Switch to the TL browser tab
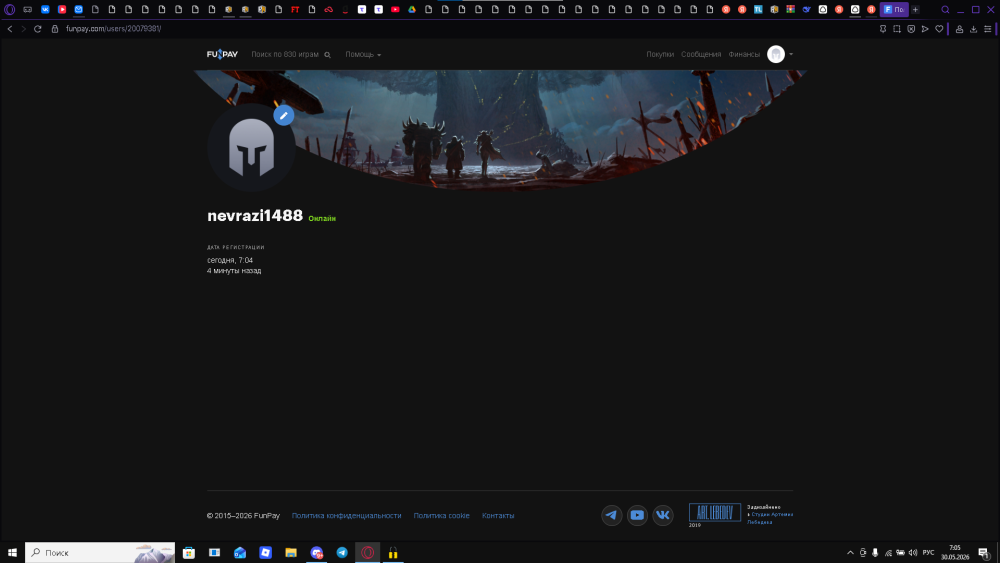 (x=758, y=10)
